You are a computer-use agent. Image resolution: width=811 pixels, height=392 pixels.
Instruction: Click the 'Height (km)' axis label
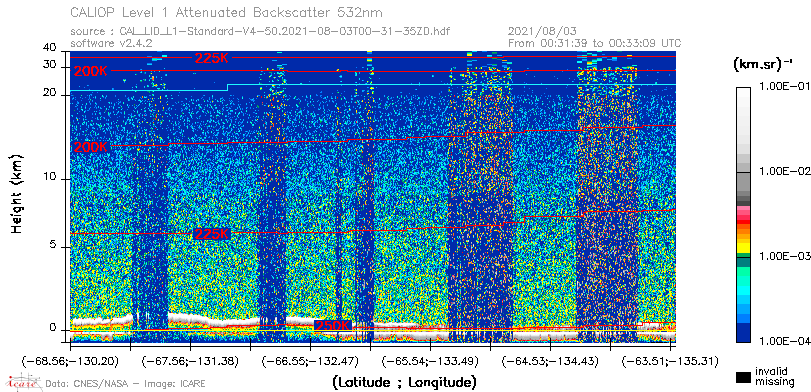coord(17,193)
